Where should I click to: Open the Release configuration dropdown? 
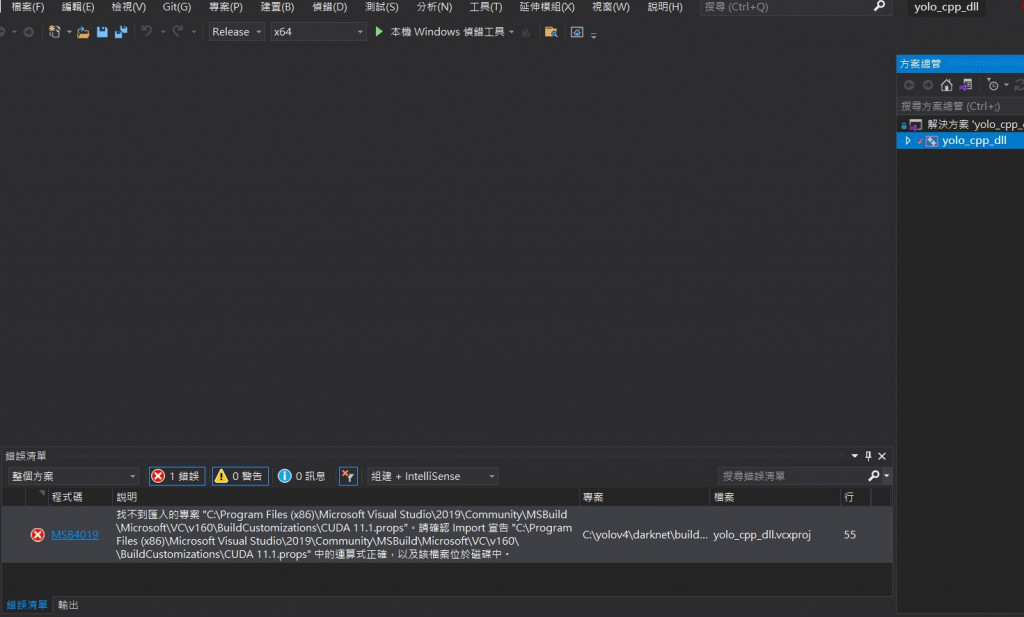coord(236,31)
